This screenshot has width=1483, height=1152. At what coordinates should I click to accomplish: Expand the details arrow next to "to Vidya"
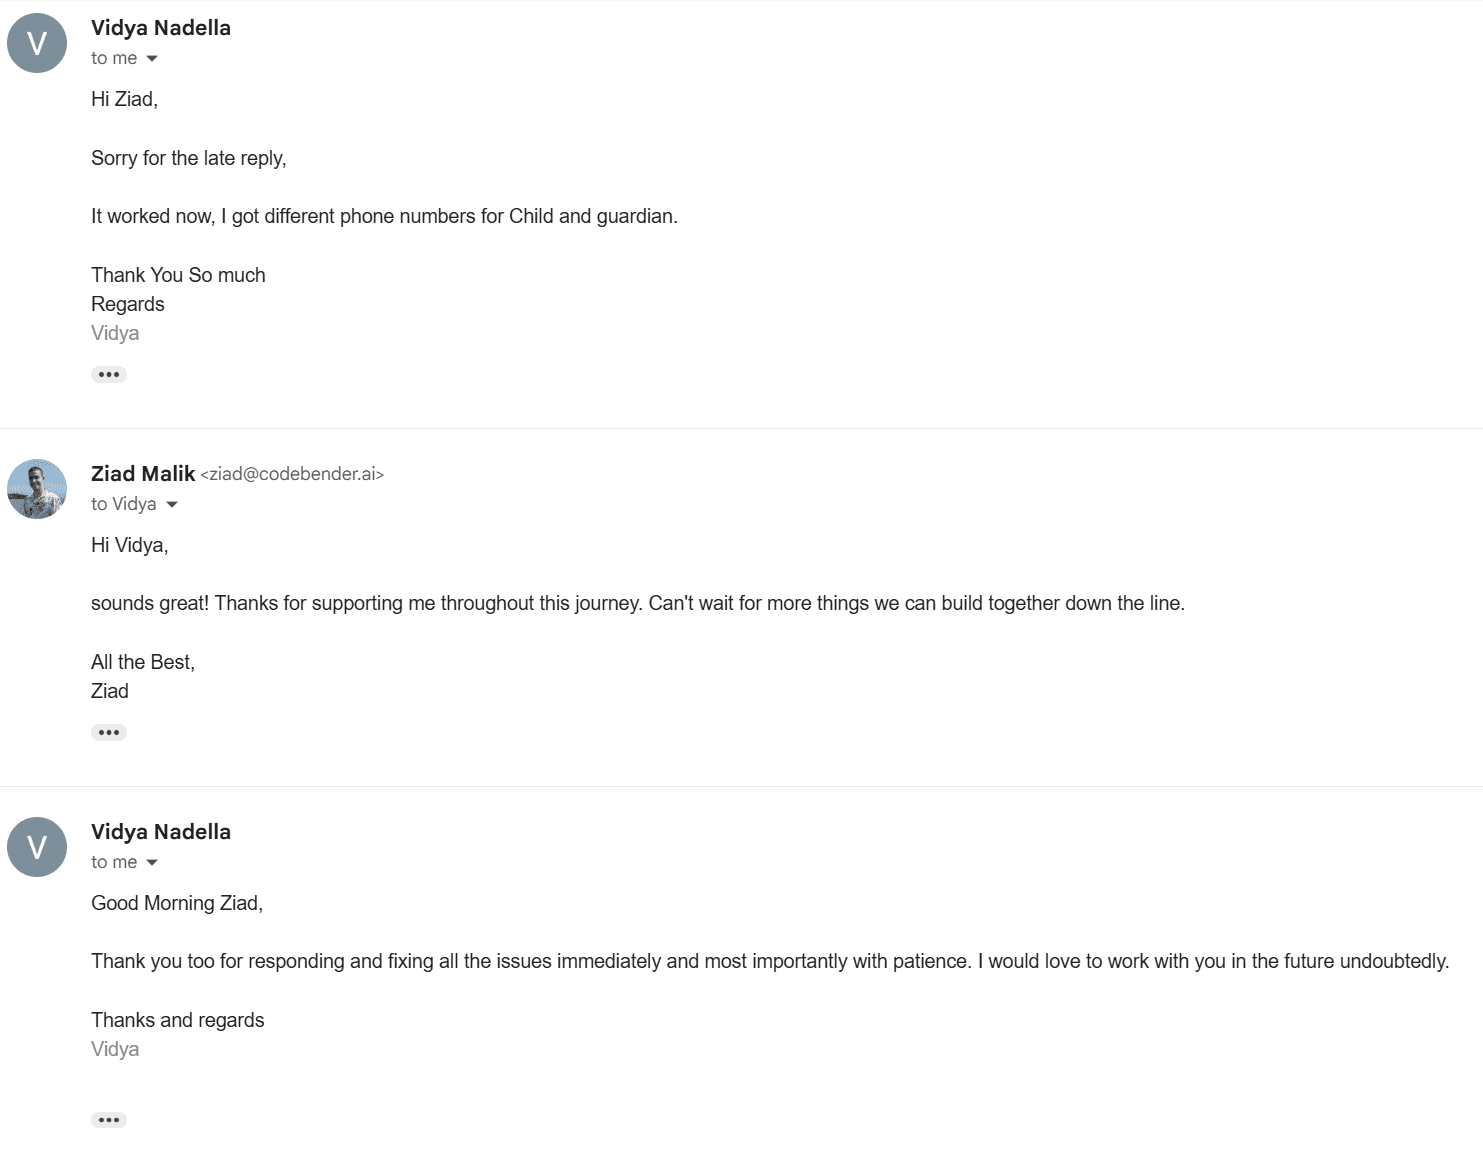pyautogui.click(x=172, y=505)
